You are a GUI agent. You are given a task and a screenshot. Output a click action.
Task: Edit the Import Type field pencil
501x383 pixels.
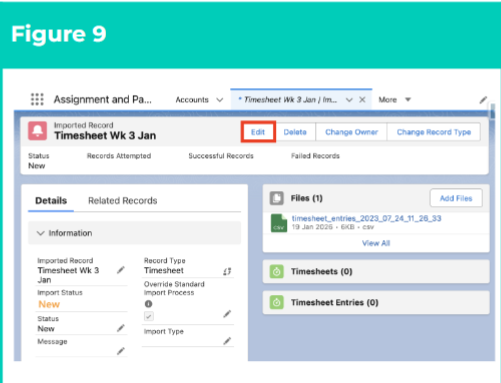click(227, 341)
